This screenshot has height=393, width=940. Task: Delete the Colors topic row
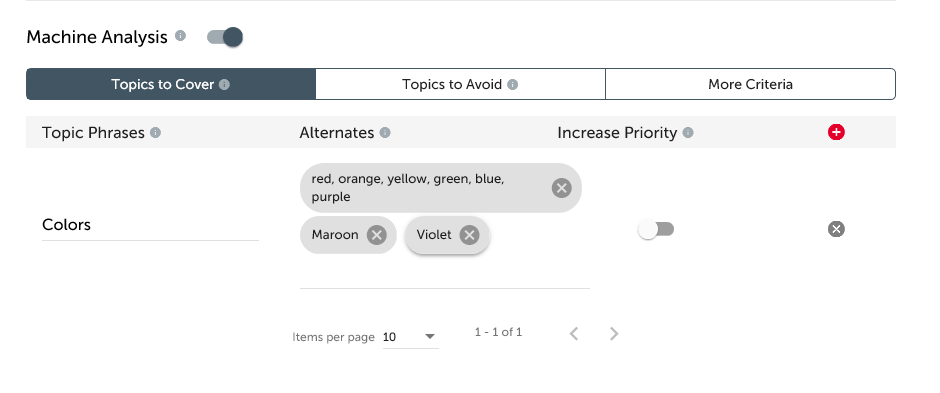pyautogui.click(x=836, y=229)
